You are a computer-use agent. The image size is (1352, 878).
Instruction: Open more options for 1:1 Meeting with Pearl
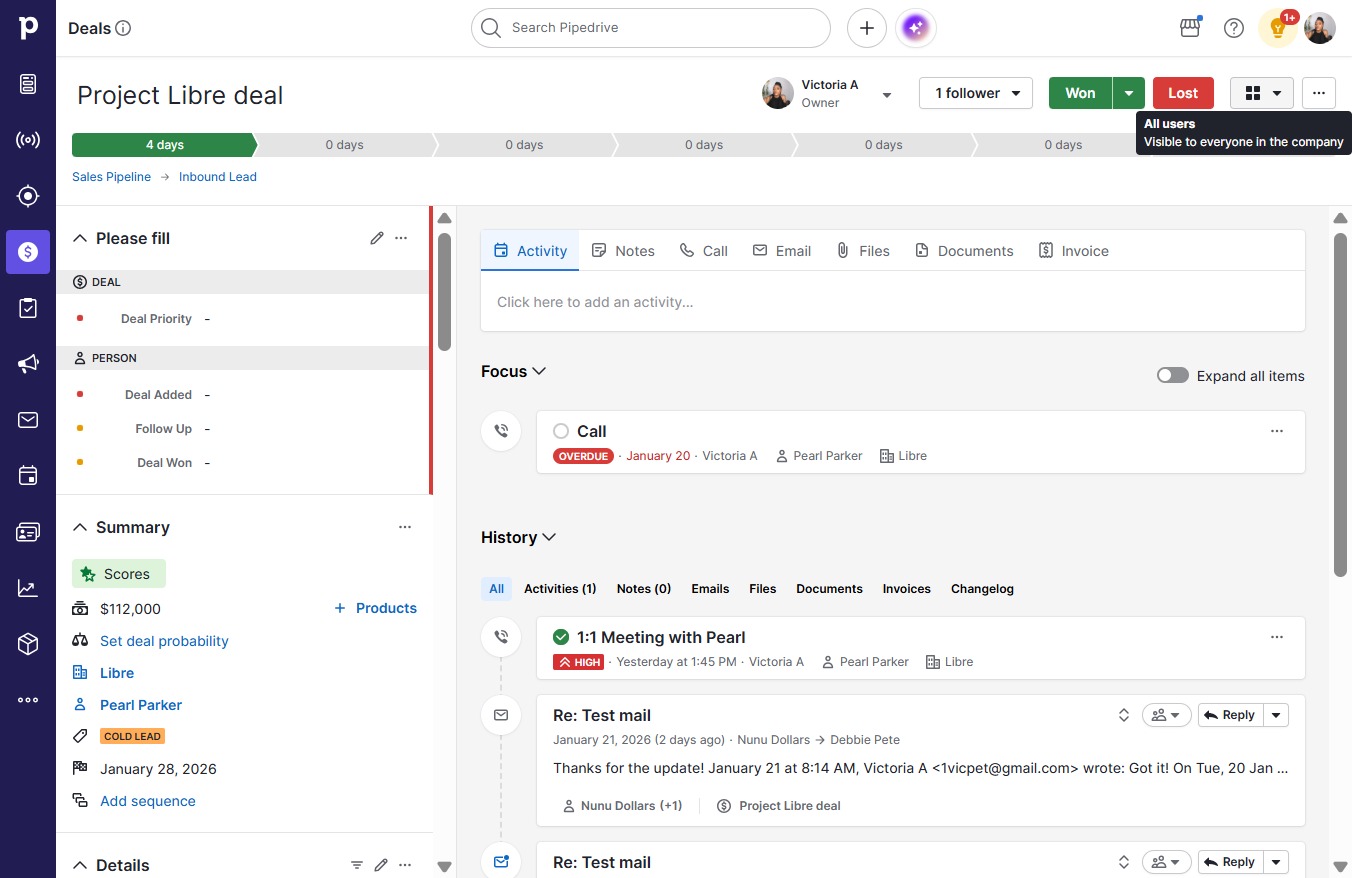click(x=1277, y=637)
